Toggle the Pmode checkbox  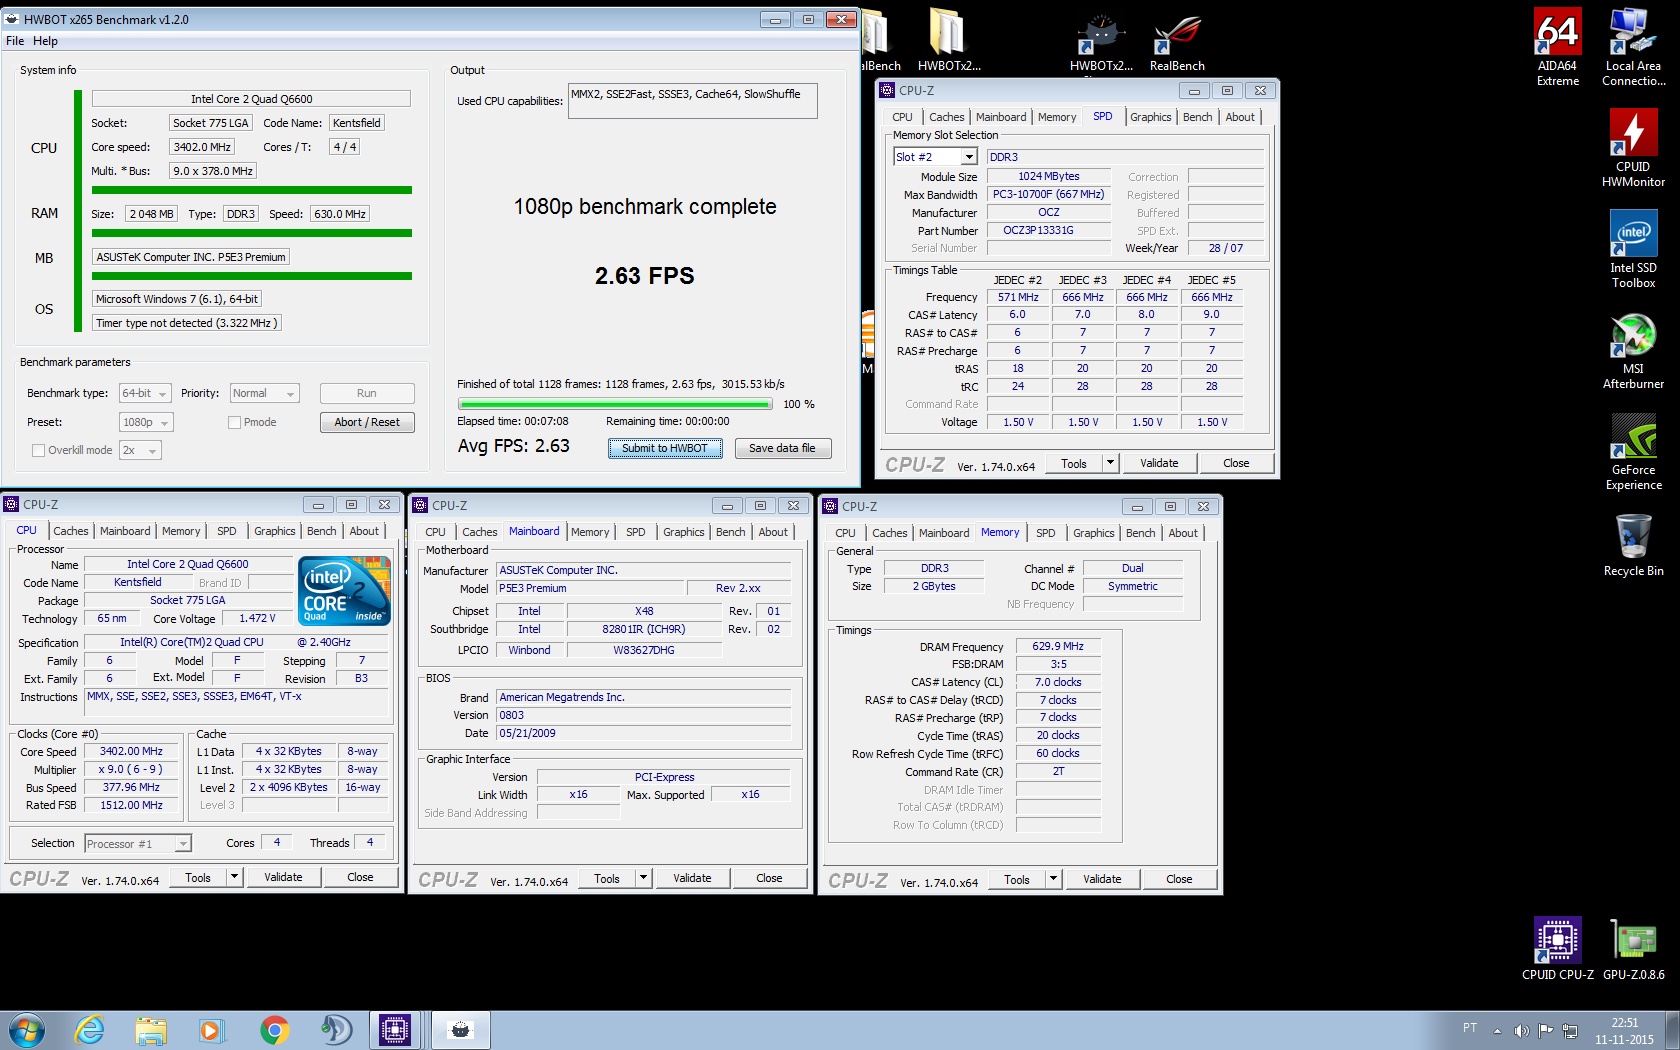point(234,422)
